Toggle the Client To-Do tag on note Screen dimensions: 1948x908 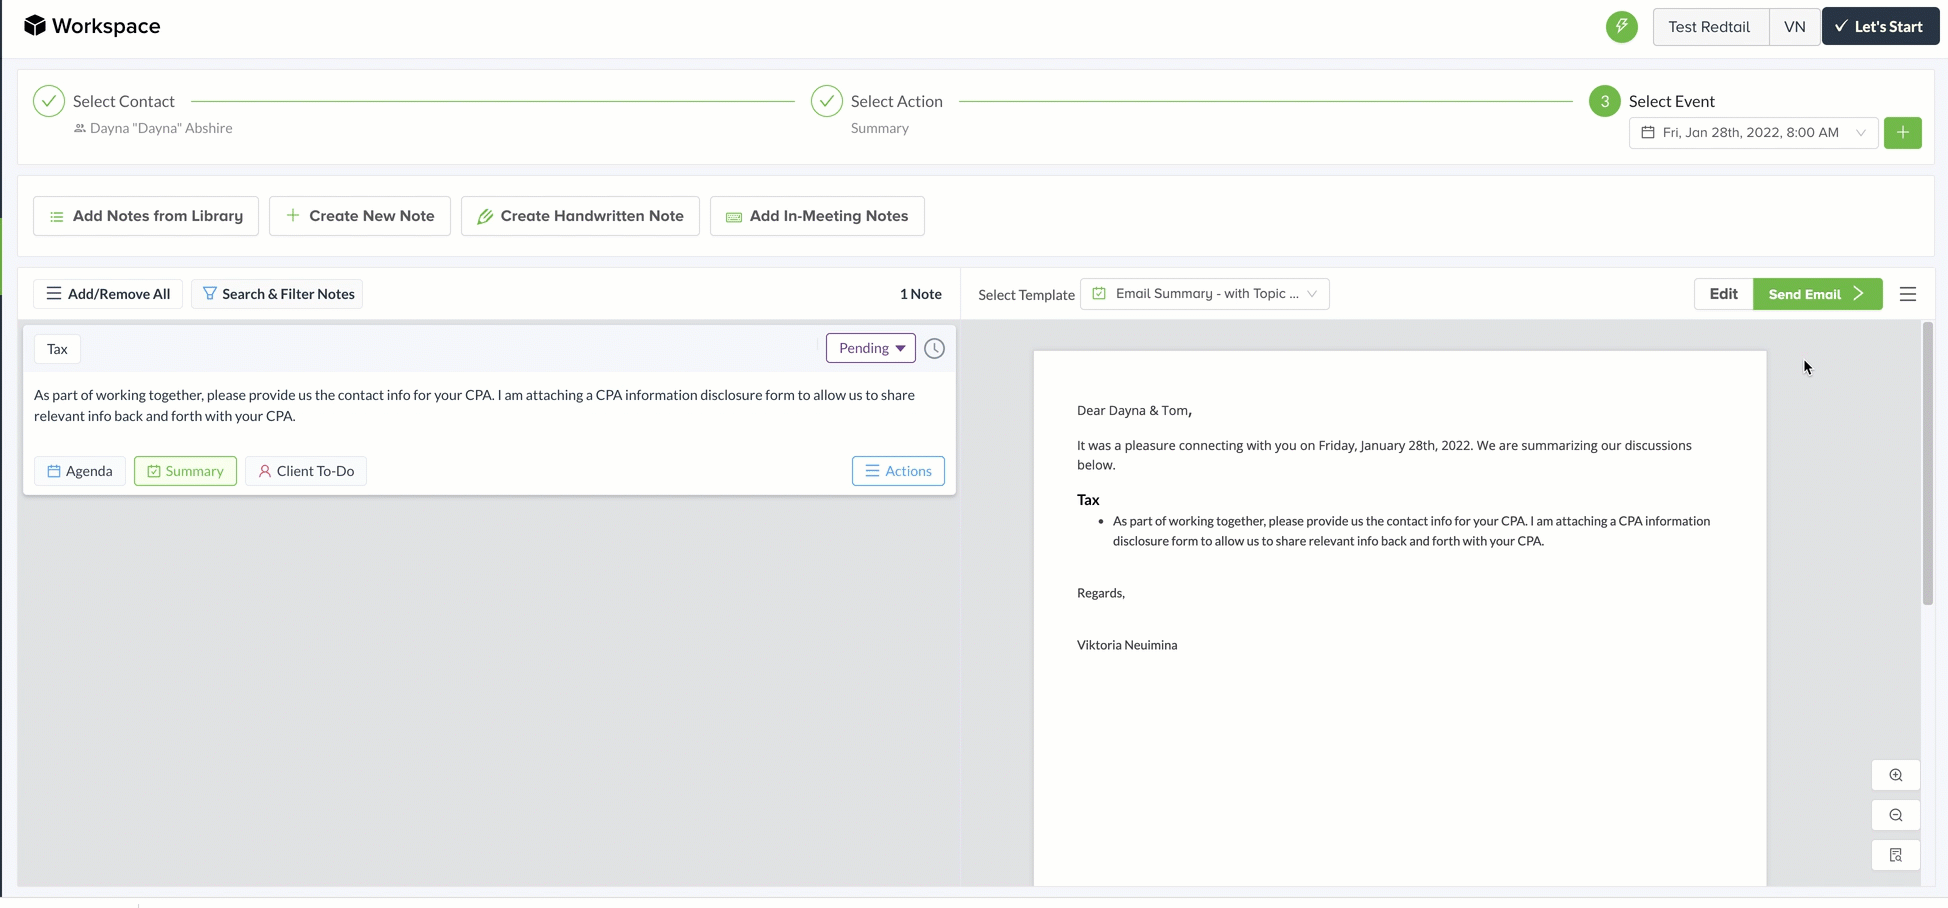(x=306, y=471)
